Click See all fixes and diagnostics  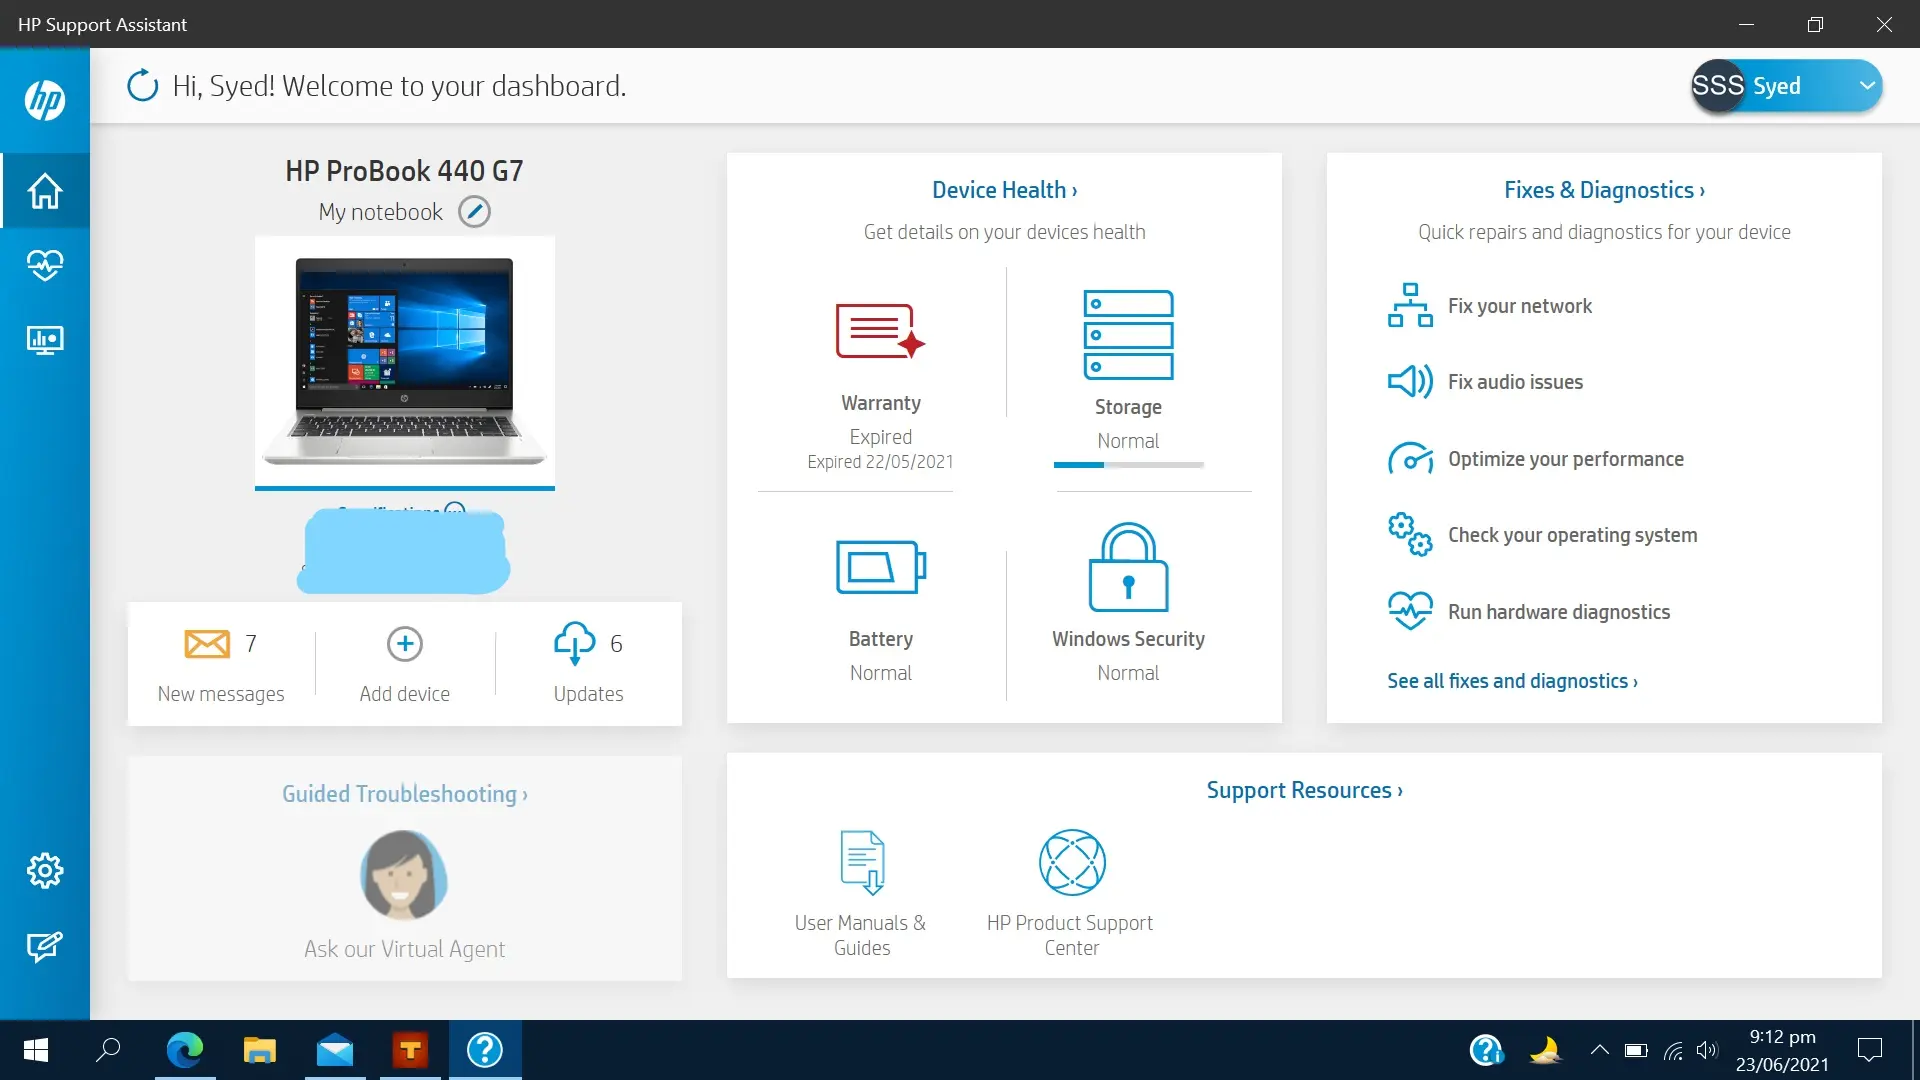(1511, 681)
